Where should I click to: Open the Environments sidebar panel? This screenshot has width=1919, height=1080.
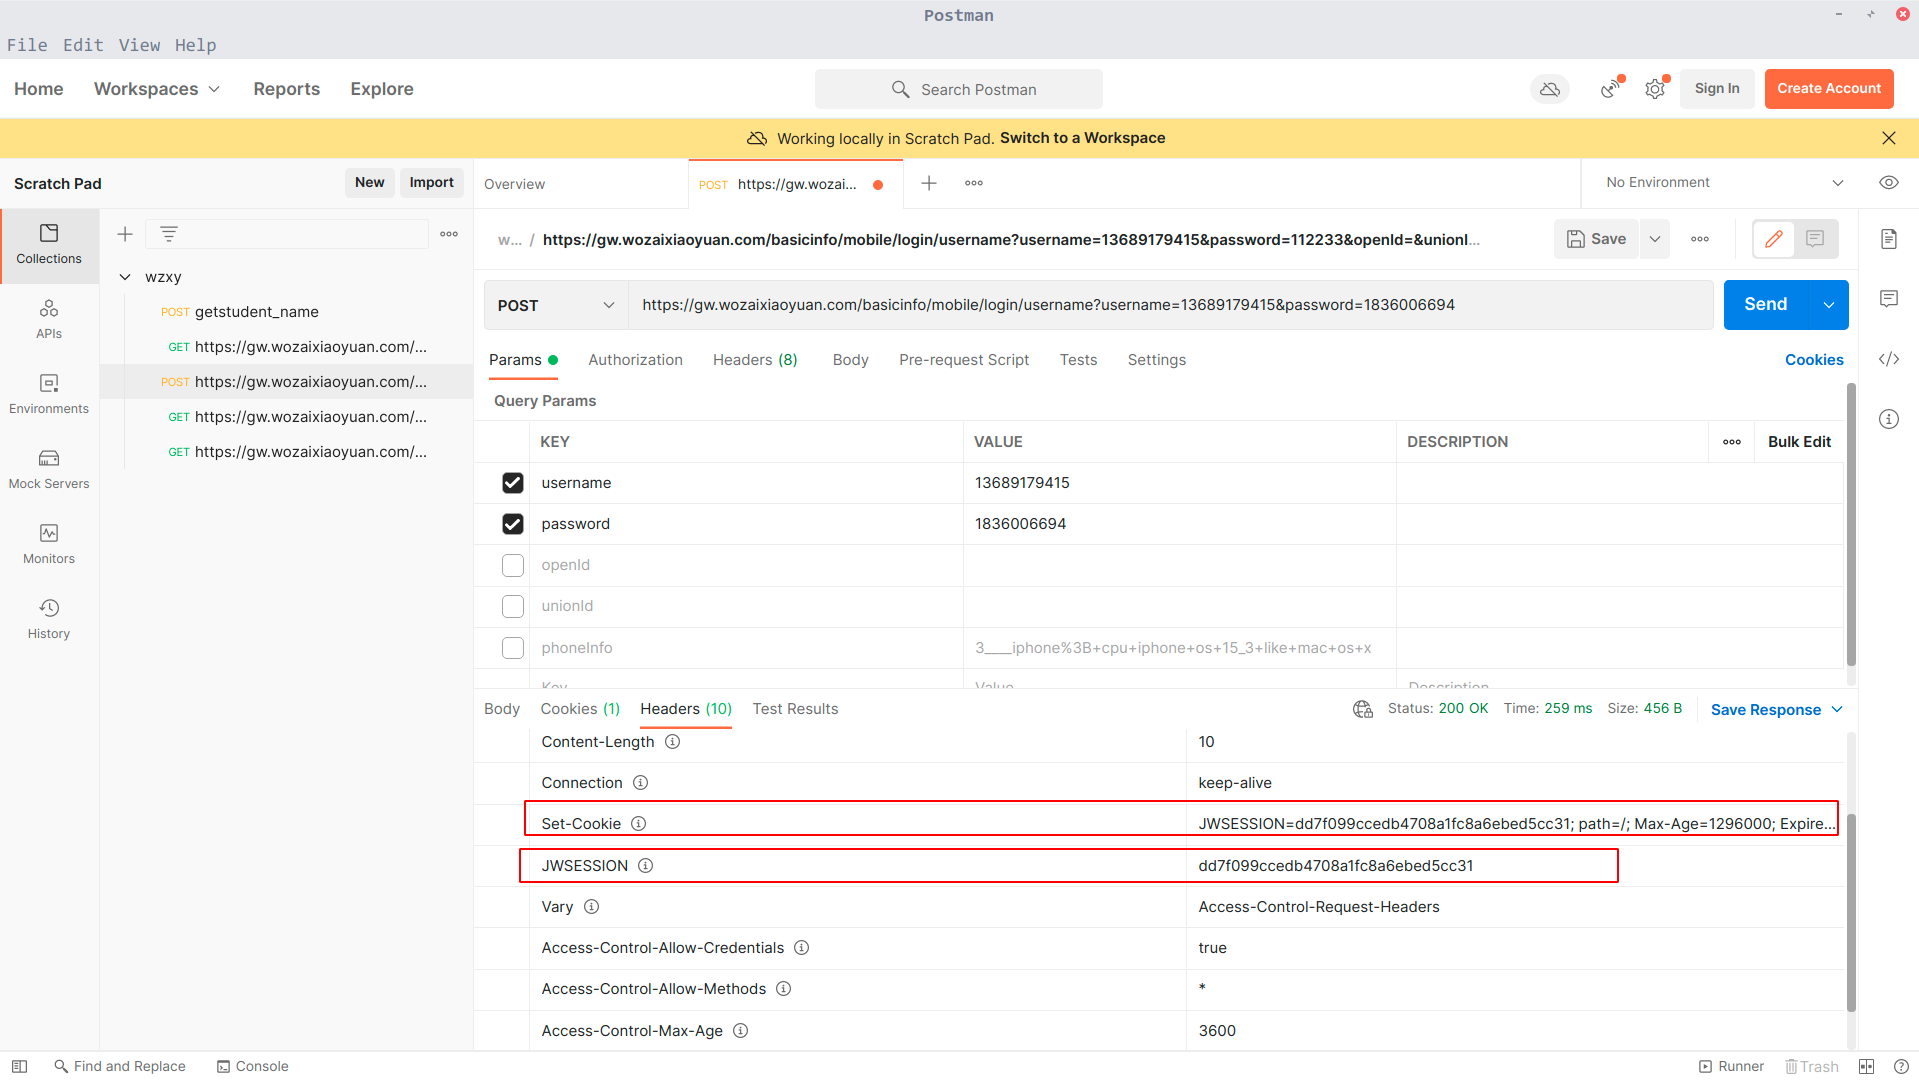pyautogui.click(x=49, y=394)
